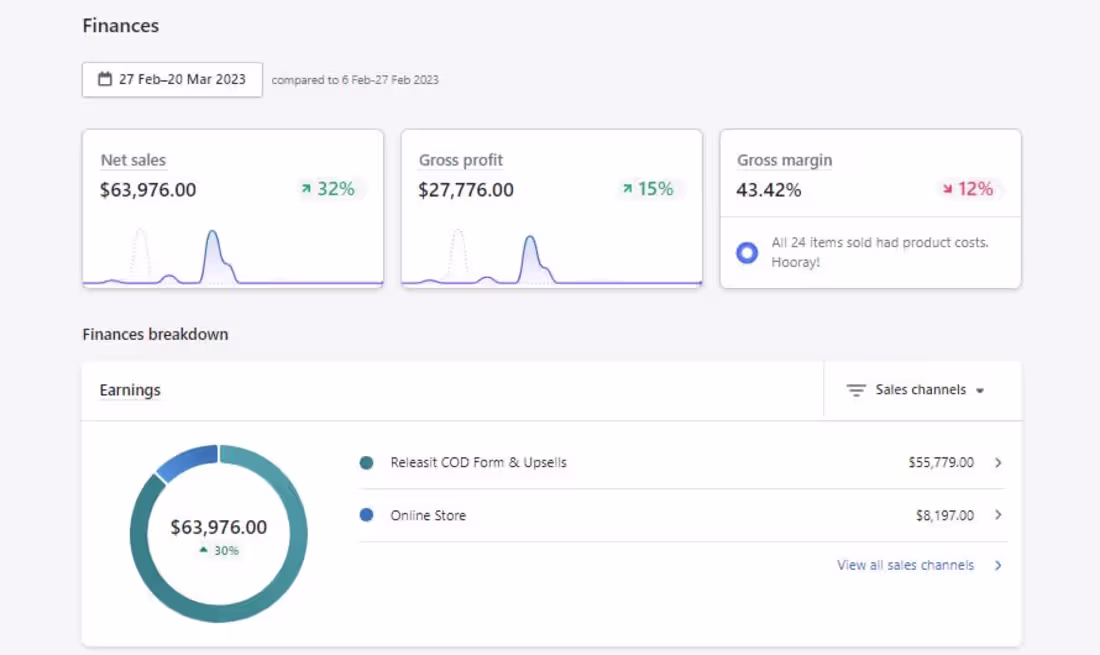
Task: Click the Sales channels dropdown caret
Action: 980,391
